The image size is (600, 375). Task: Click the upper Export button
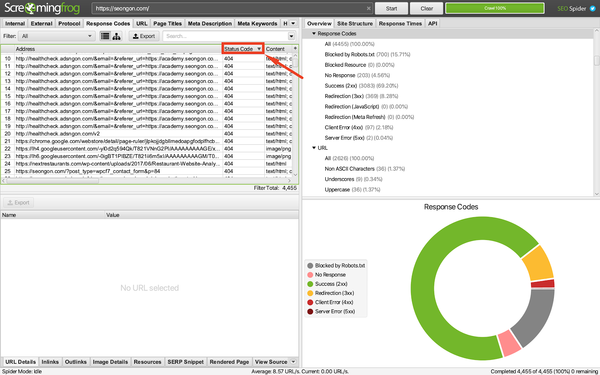point(144,36)
